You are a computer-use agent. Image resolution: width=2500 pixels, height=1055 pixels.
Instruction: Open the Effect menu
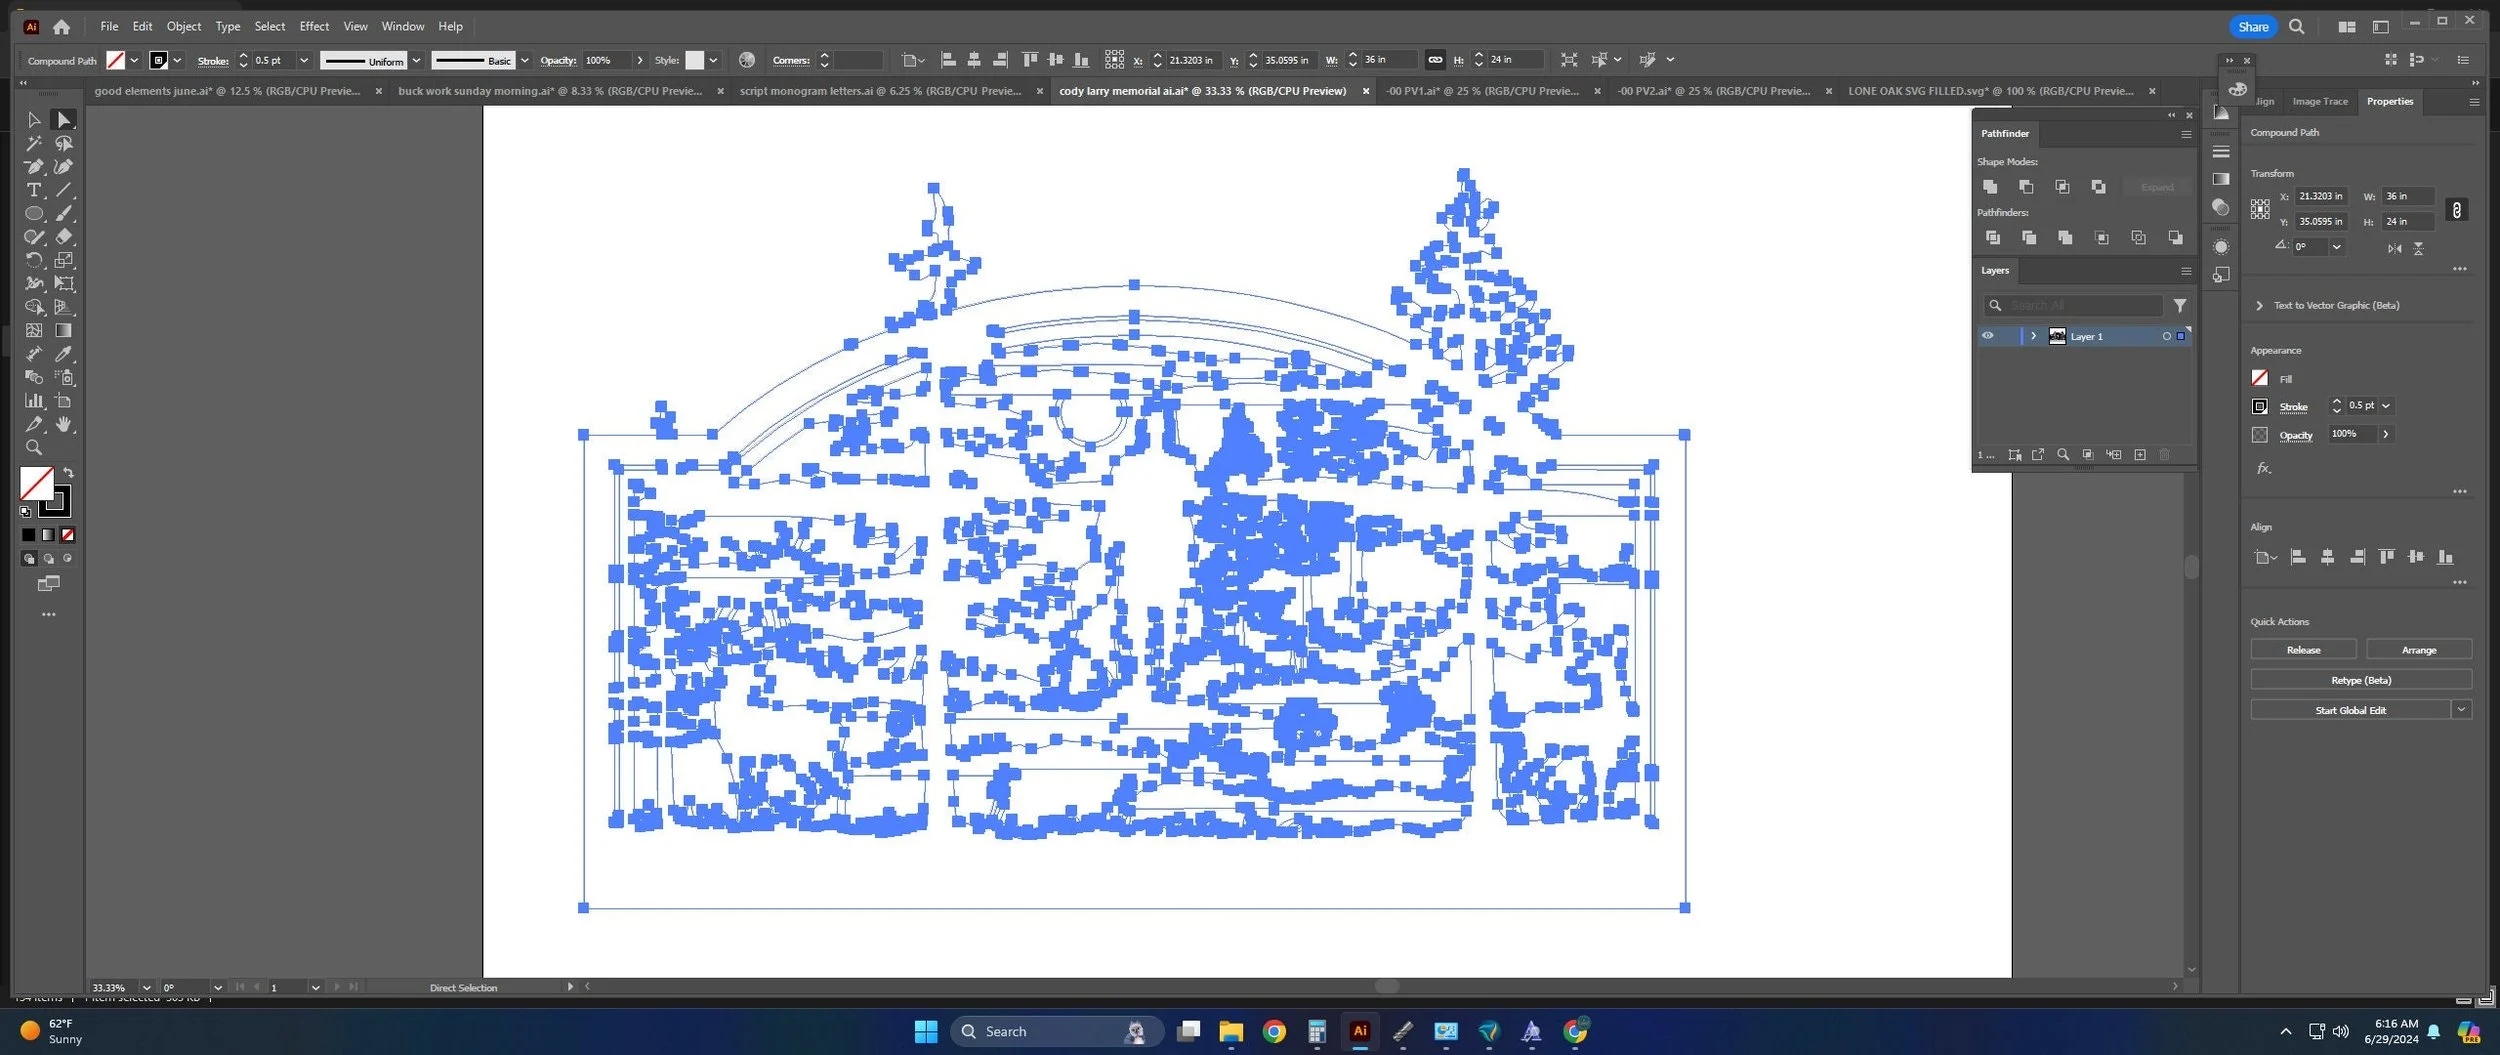(x=314, y=26)
